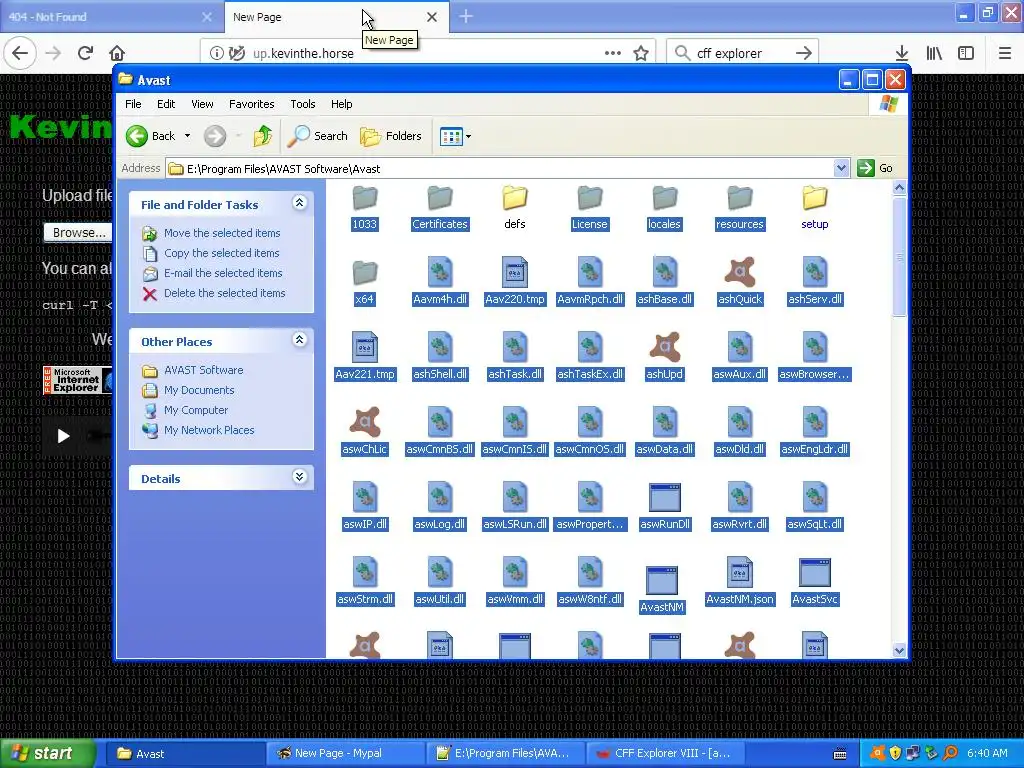
Task: Bookmark the page with star icon
Action: (x=641, y=53)
